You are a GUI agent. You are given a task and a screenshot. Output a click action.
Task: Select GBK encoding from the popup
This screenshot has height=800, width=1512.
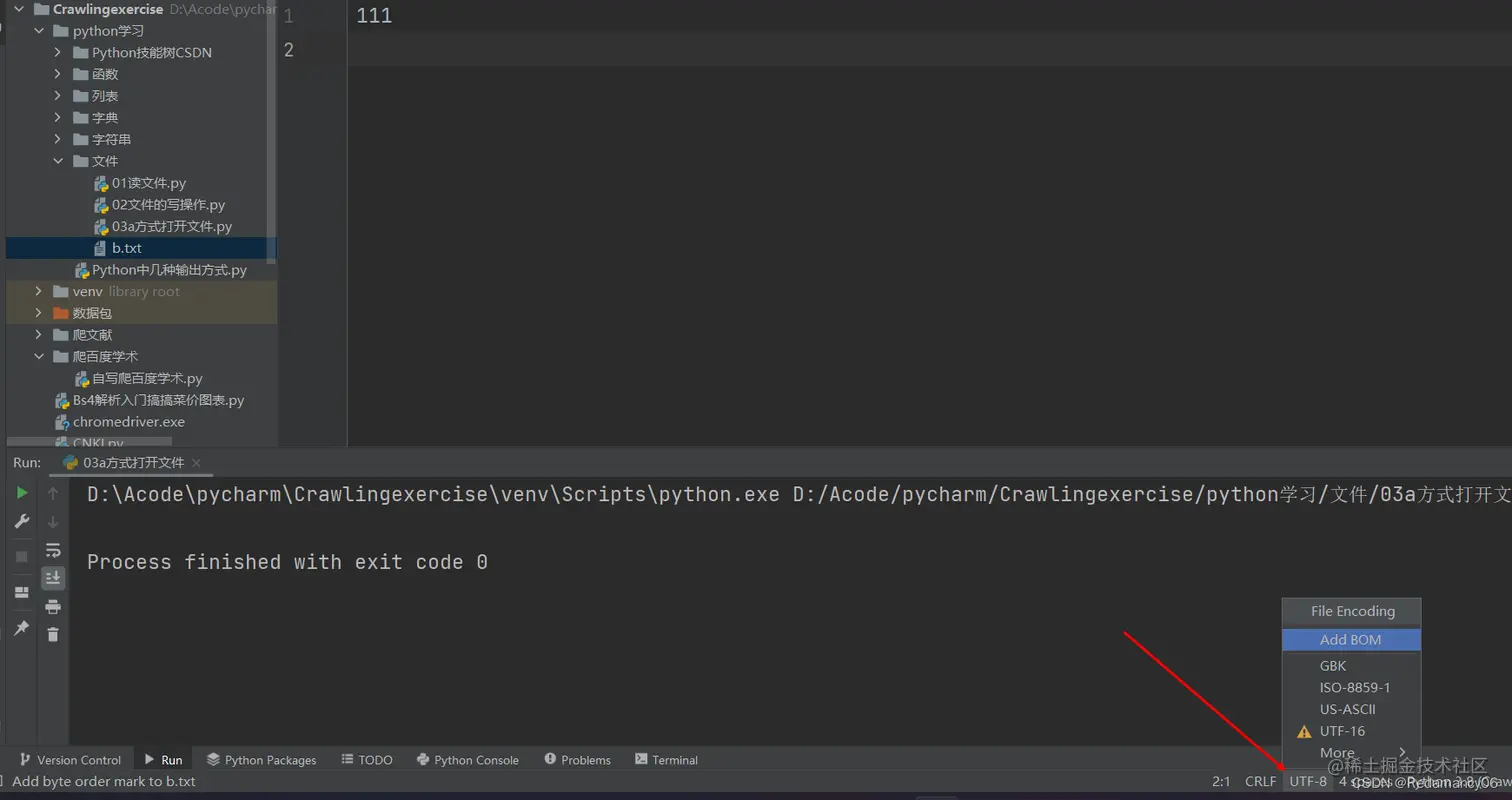(x=1351, y=666)
